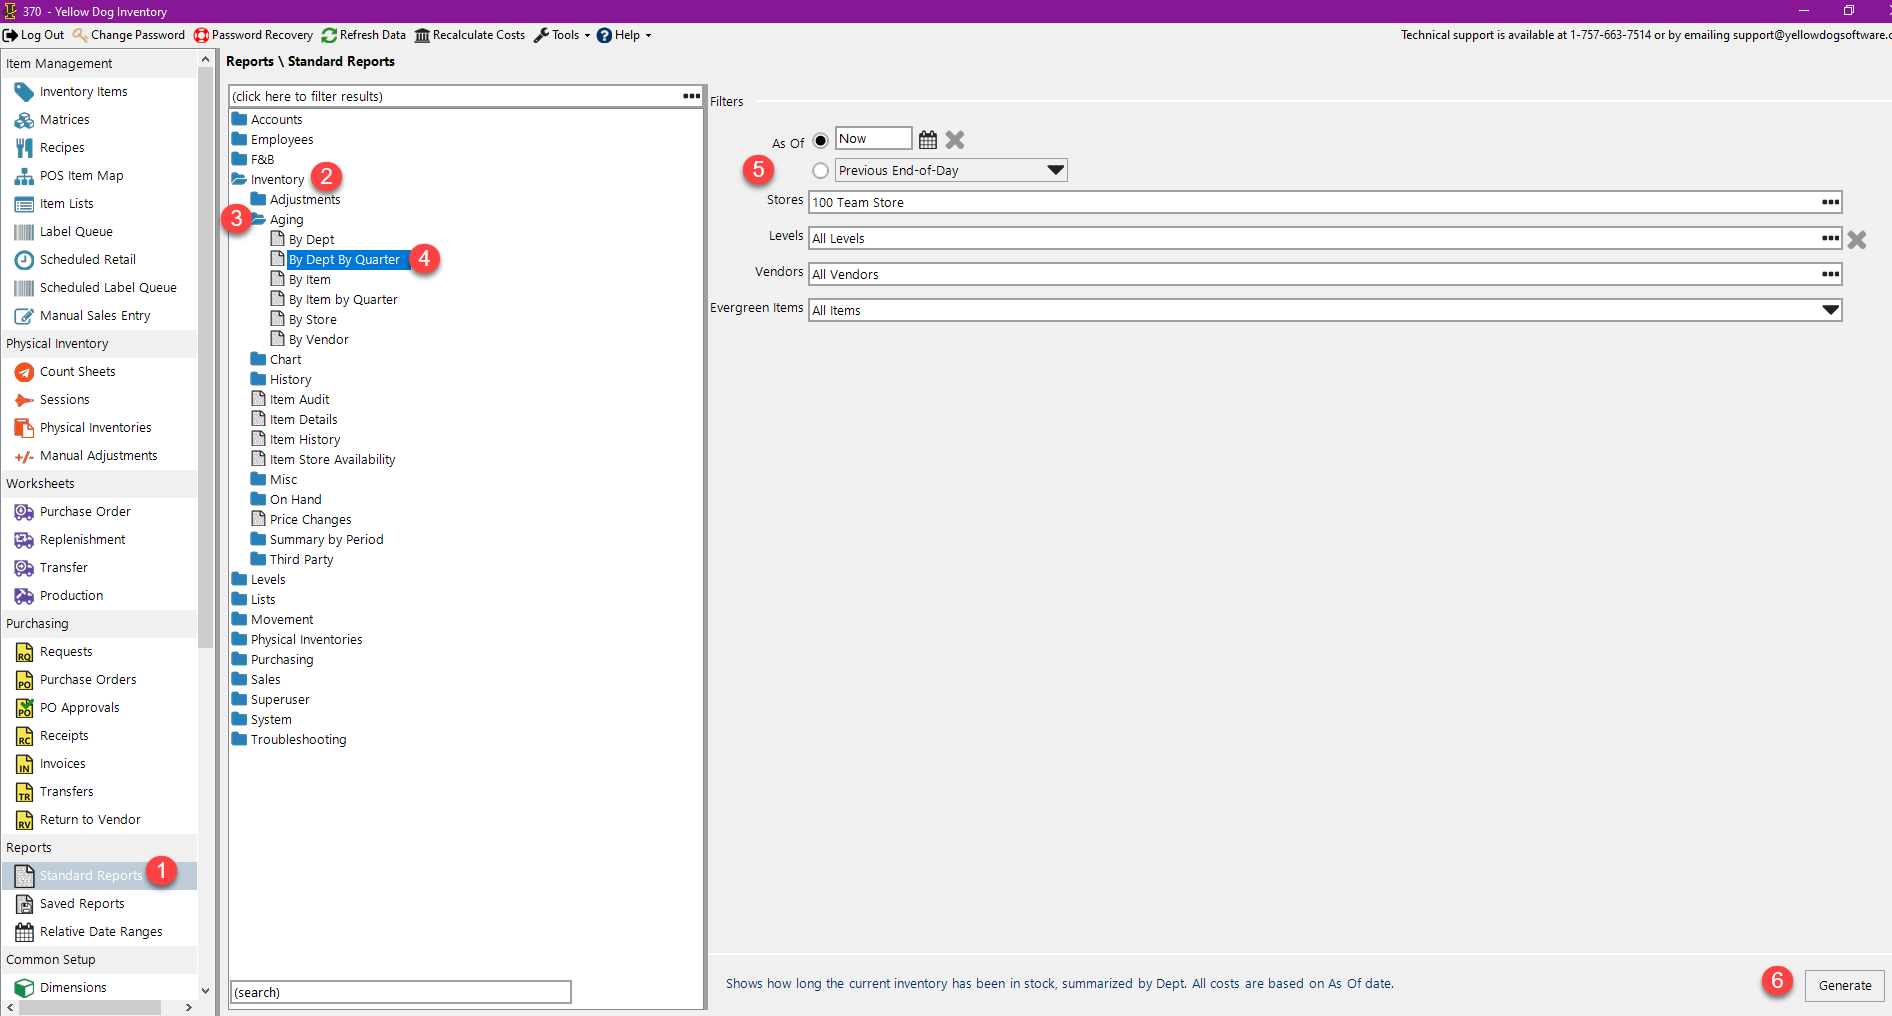
Task: Generate the selected report
Action: [x=1844, y=985]
